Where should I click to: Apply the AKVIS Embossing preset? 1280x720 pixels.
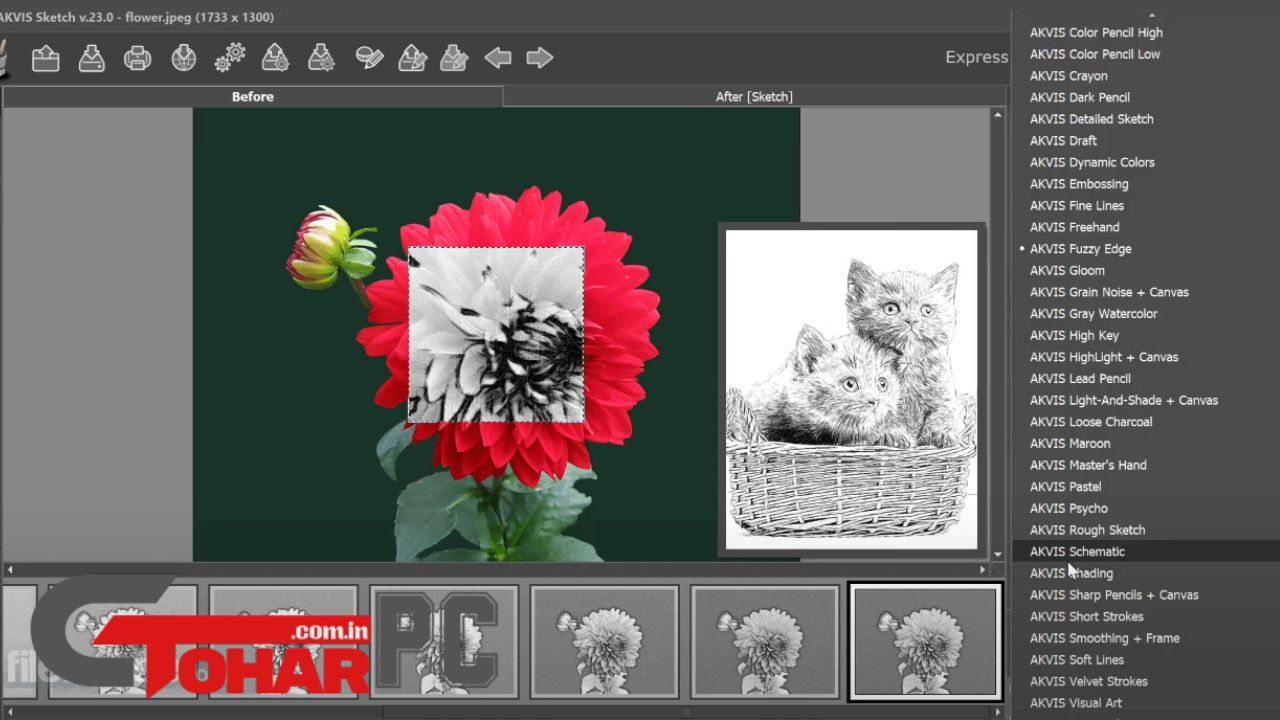(x=1079, y=184)
